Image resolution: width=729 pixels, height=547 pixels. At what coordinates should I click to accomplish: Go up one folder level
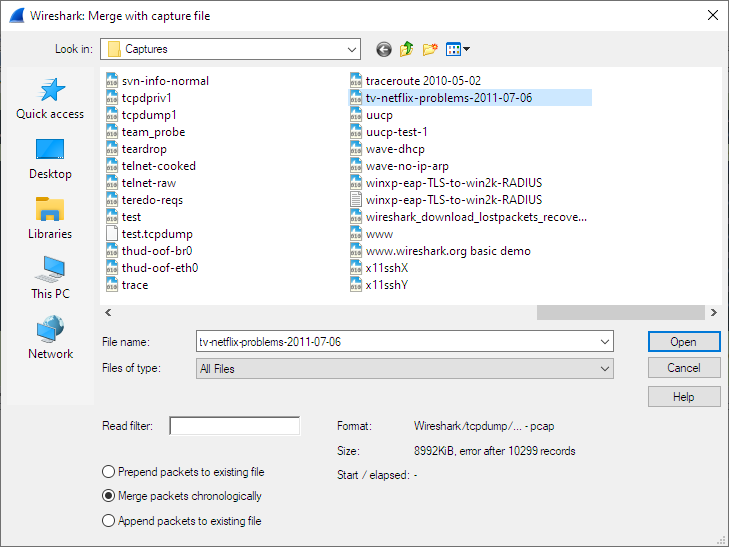pyautogui.click(x=407, y=49)
